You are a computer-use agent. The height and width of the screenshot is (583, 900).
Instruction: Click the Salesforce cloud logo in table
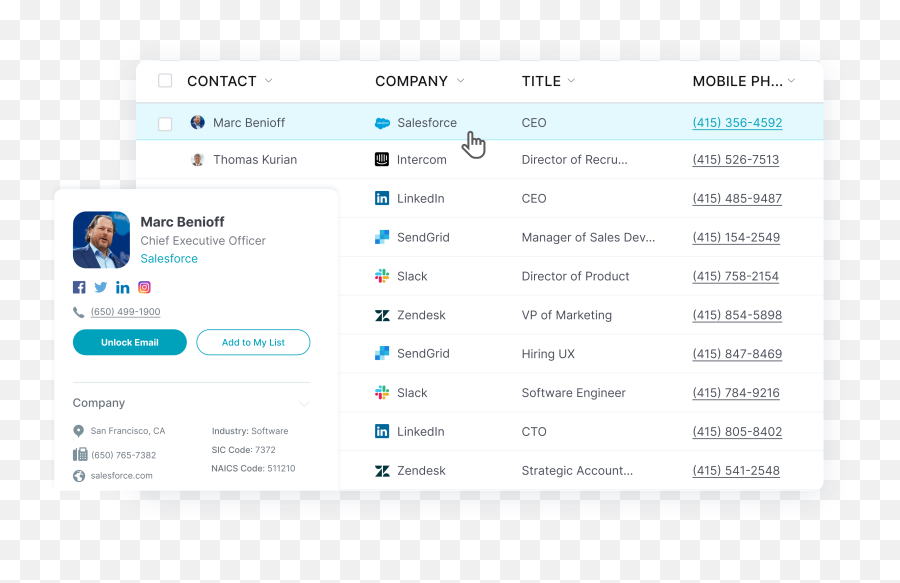click(x=382, y=123)
